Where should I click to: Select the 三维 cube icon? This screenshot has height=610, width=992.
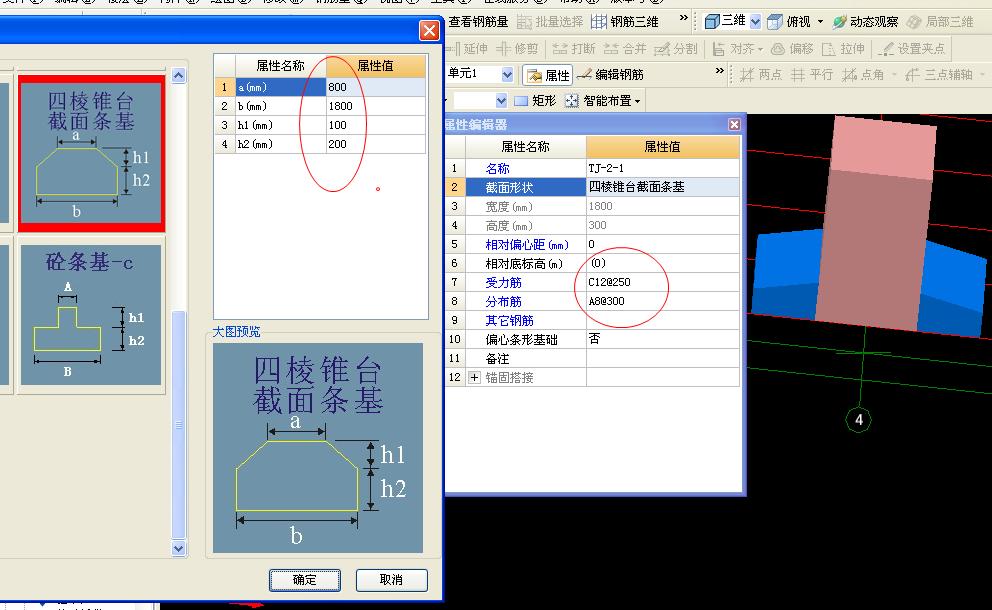point(712,22)
